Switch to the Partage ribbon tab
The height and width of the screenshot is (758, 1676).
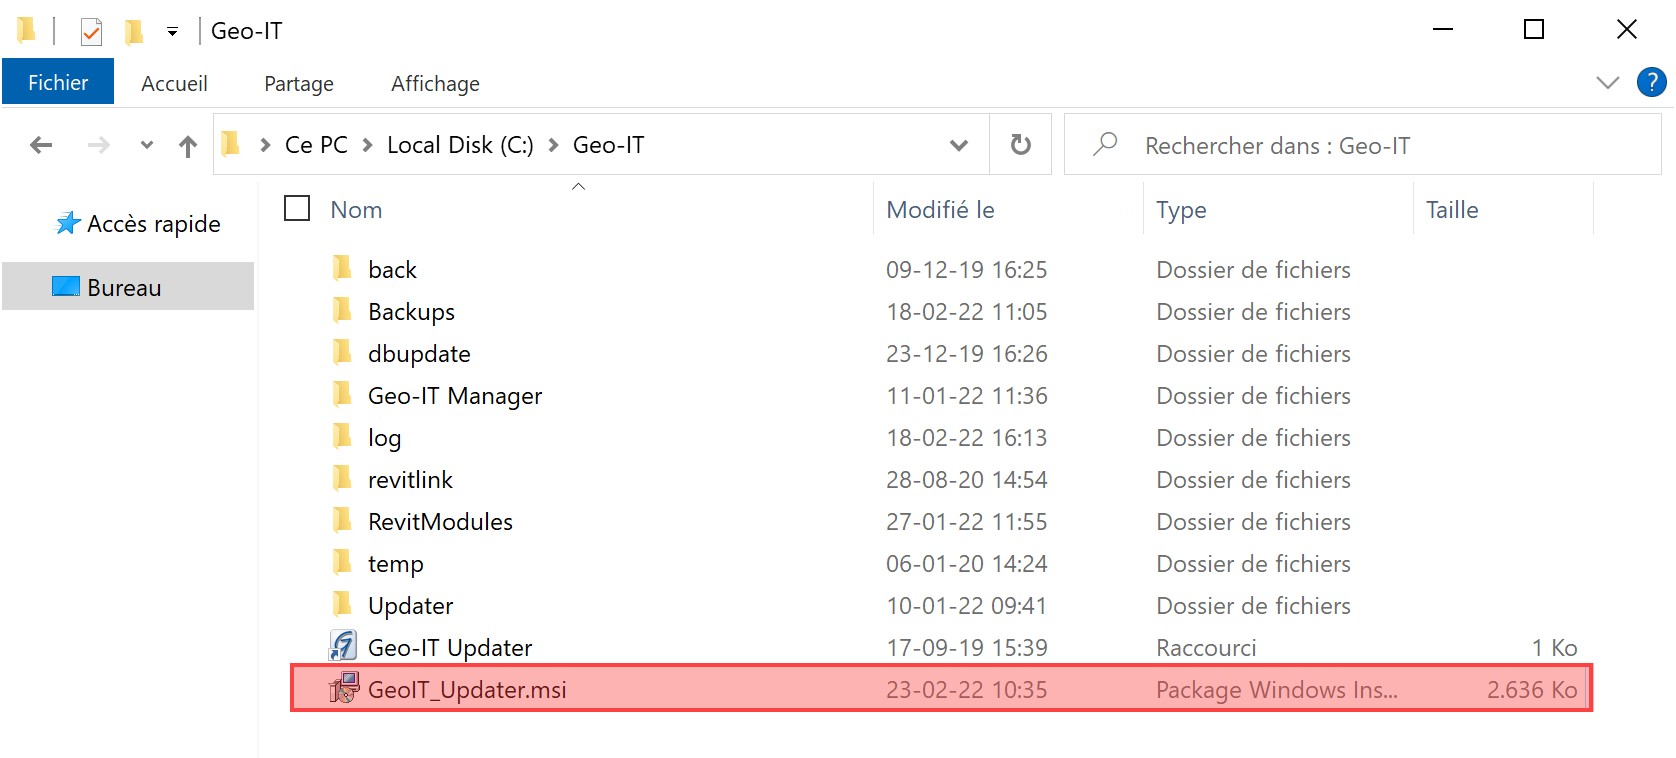tap(299, 83)
